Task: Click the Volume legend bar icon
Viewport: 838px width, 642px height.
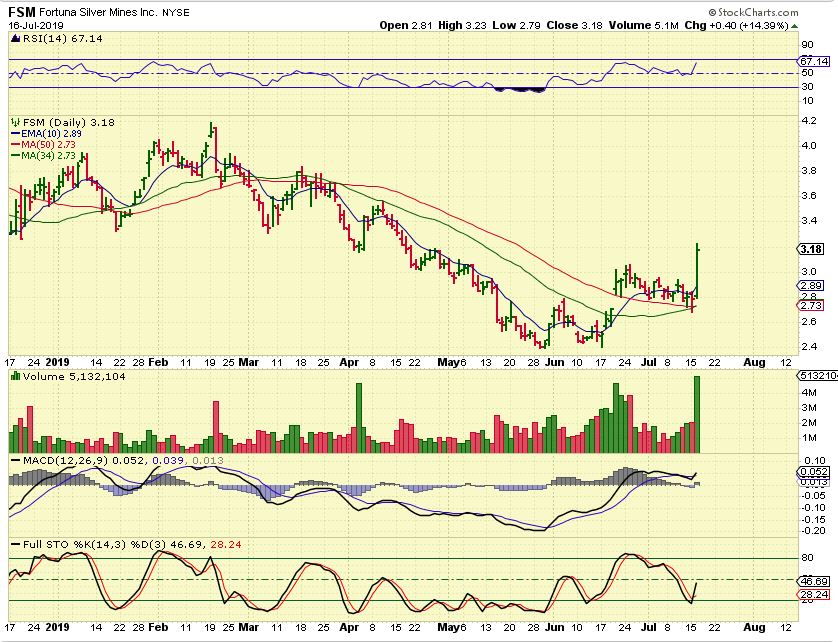Action: pyautogui.click(x=13, y=377)
